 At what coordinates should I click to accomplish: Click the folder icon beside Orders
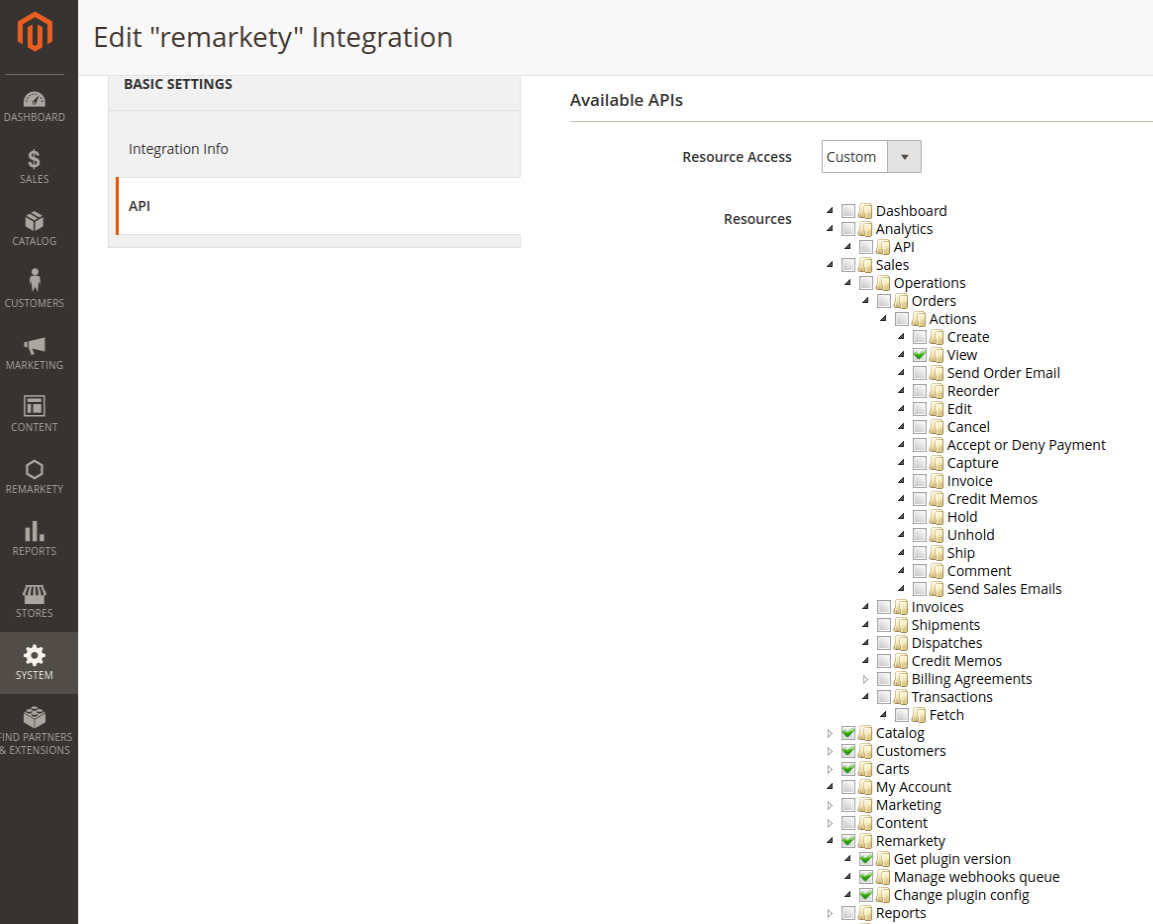[901, 301]
